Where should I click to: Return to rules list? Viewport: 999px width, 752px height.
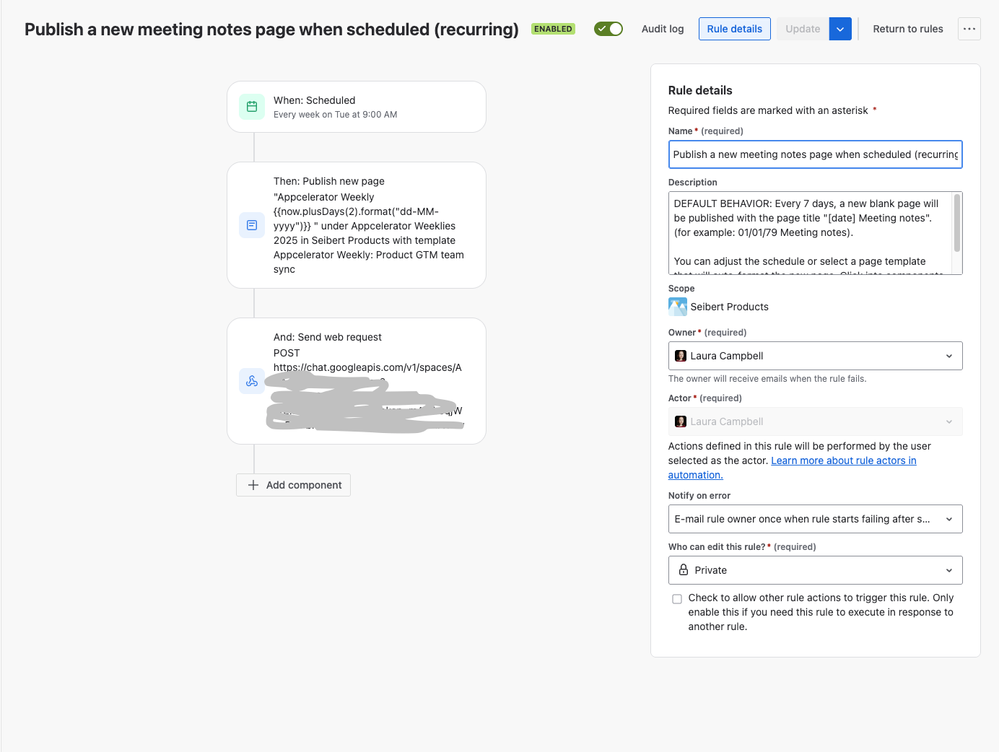click(x=907, y=29)
